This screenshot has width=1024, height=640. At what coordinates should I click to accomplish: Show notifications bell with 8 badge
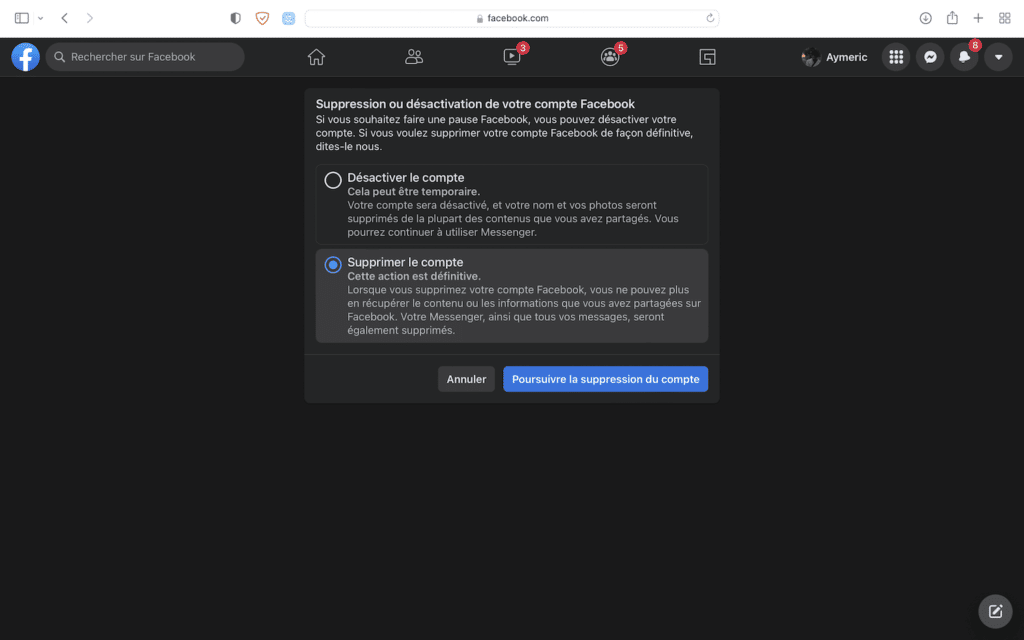[964, 57]
